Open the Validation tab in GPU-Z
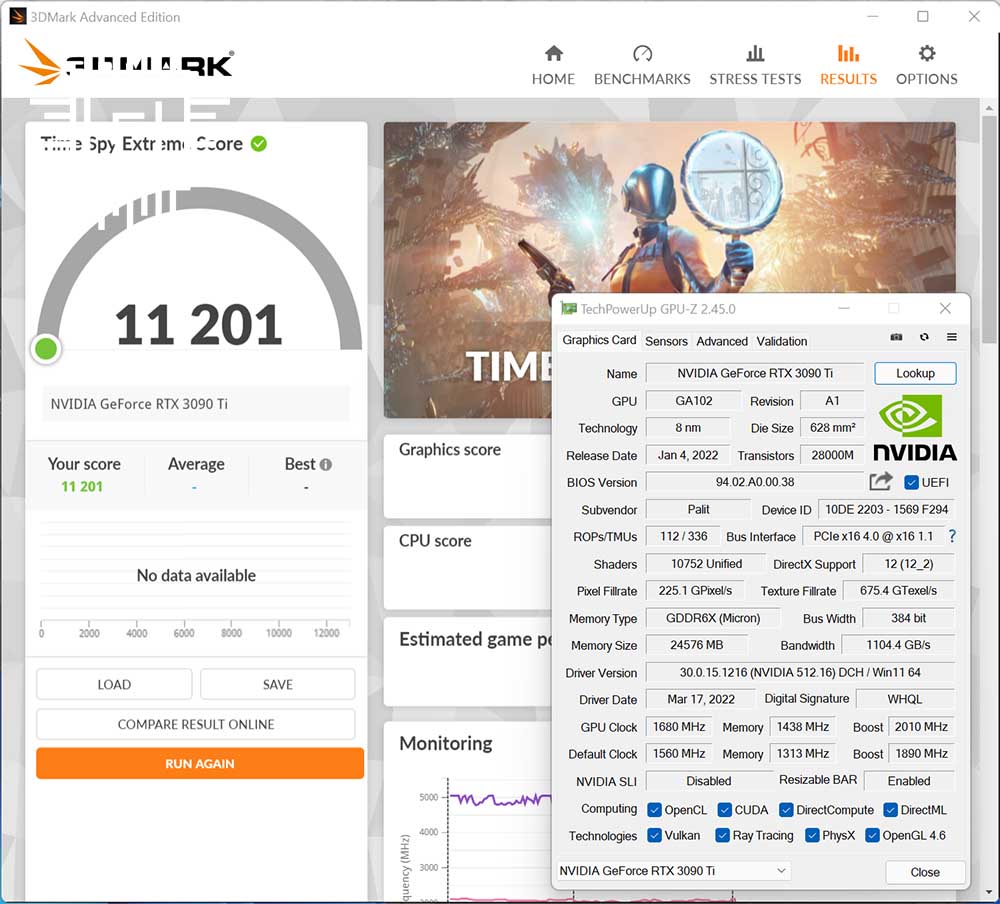This screenshot has height=904, width=1000. click(782, 341)
